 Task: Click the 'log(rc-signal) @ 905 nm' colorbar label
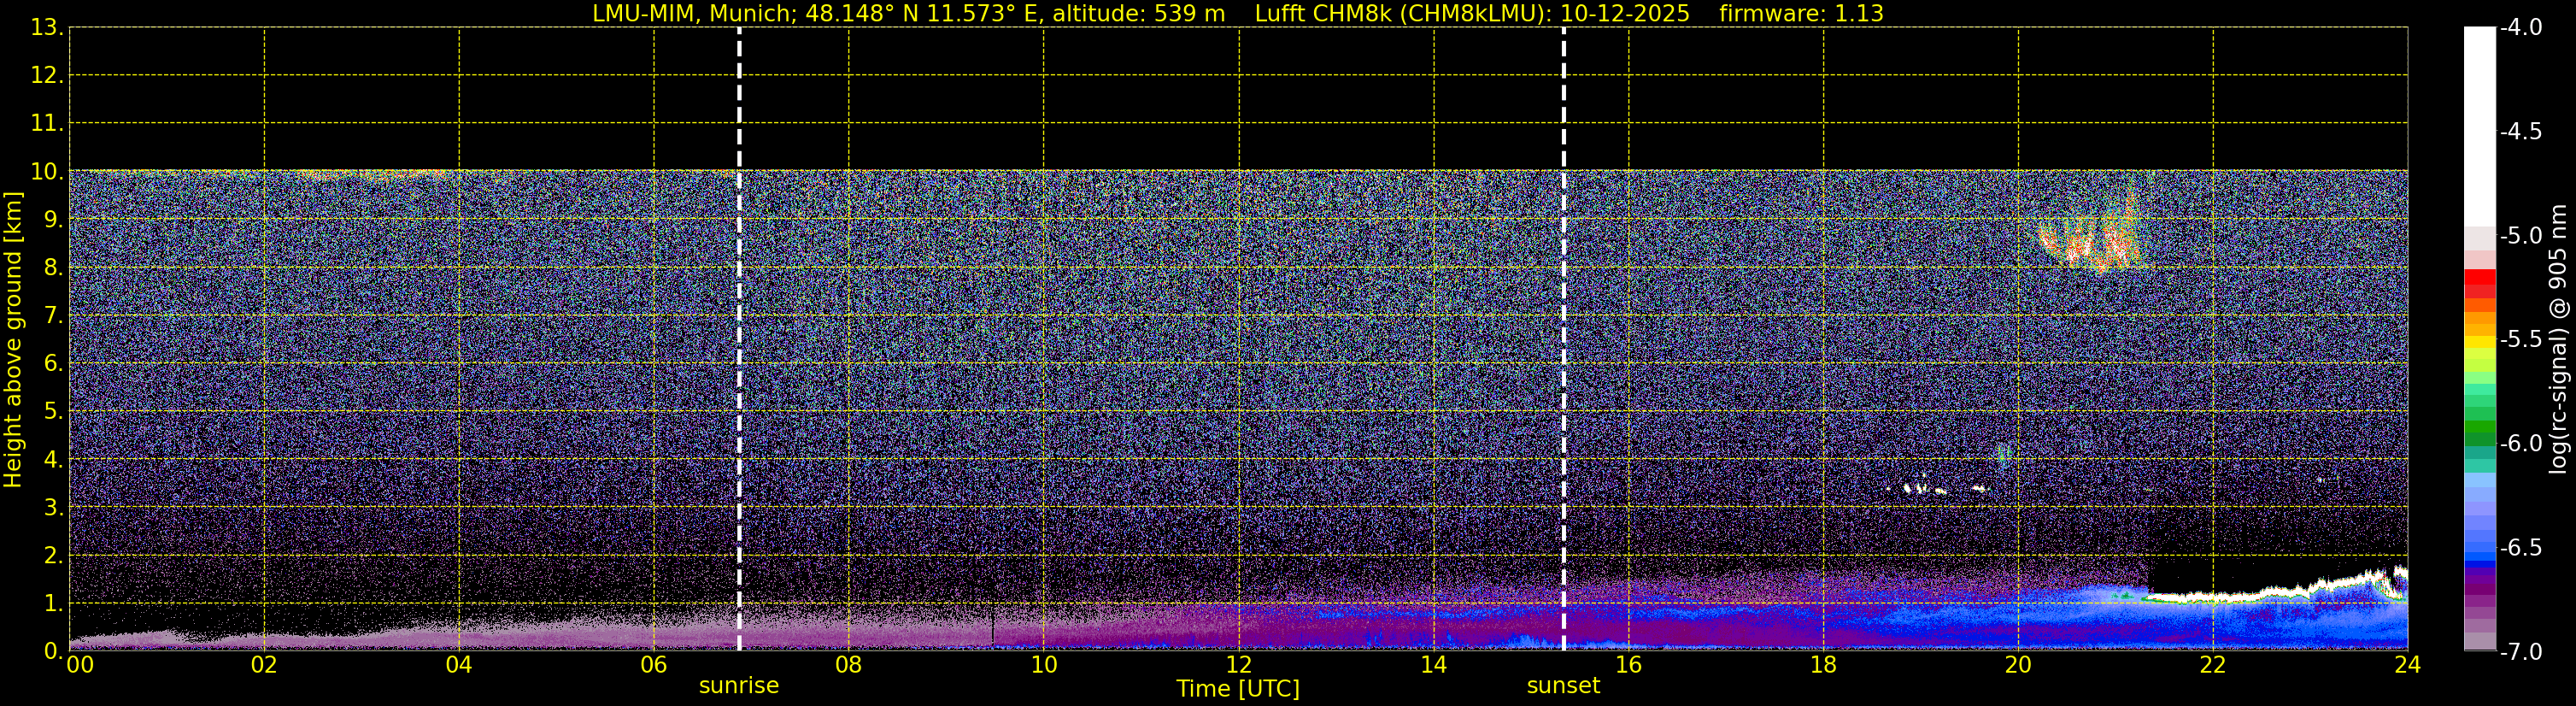tap(2558, 339)
